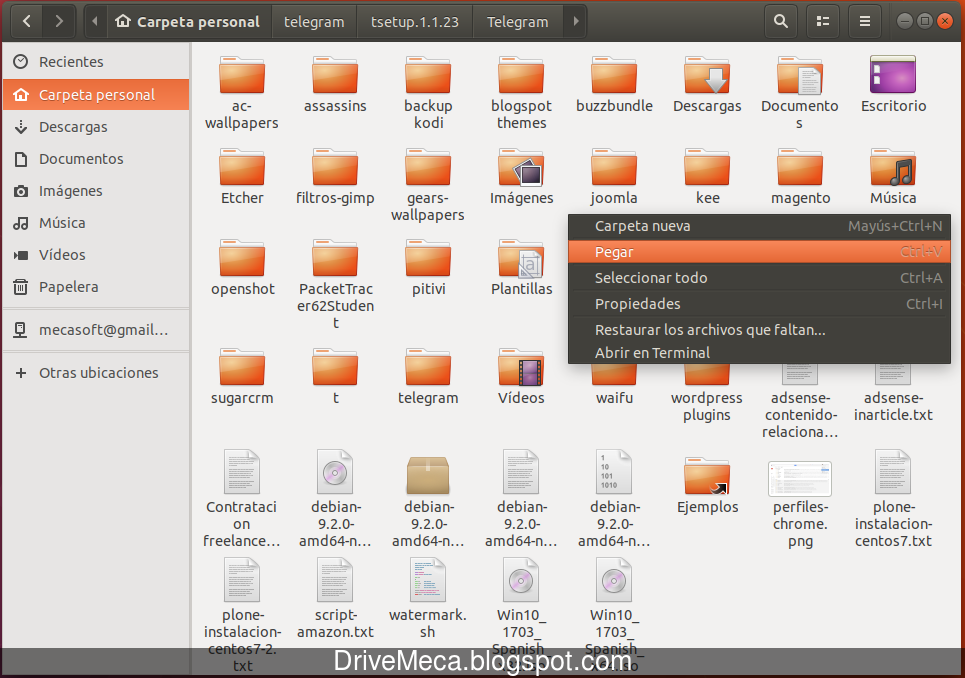Open the folder named t
This screenshot has height=678, width=965.
click(335, 368)
